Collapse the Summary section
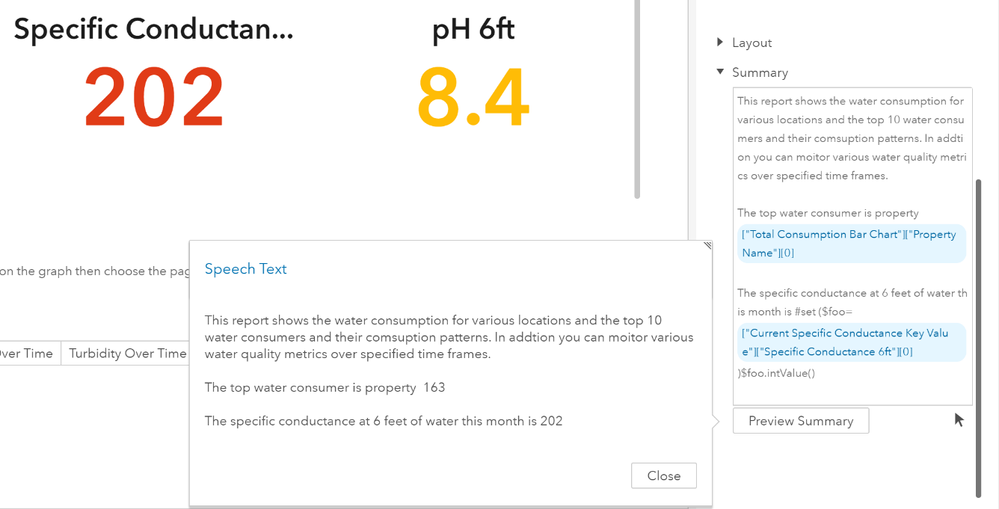The width and height of the screenshot is (999, 509). (720, 72)
